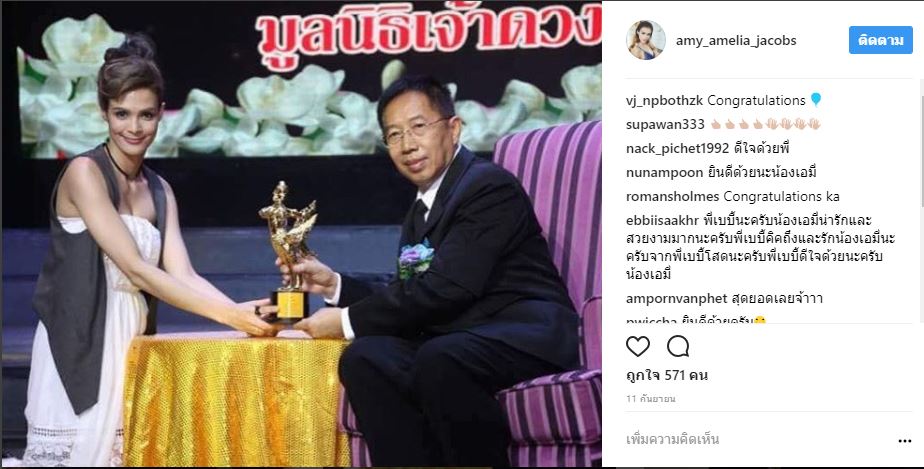
Task: Visit supawan333 commenter profile
Action: pos(665,124)
